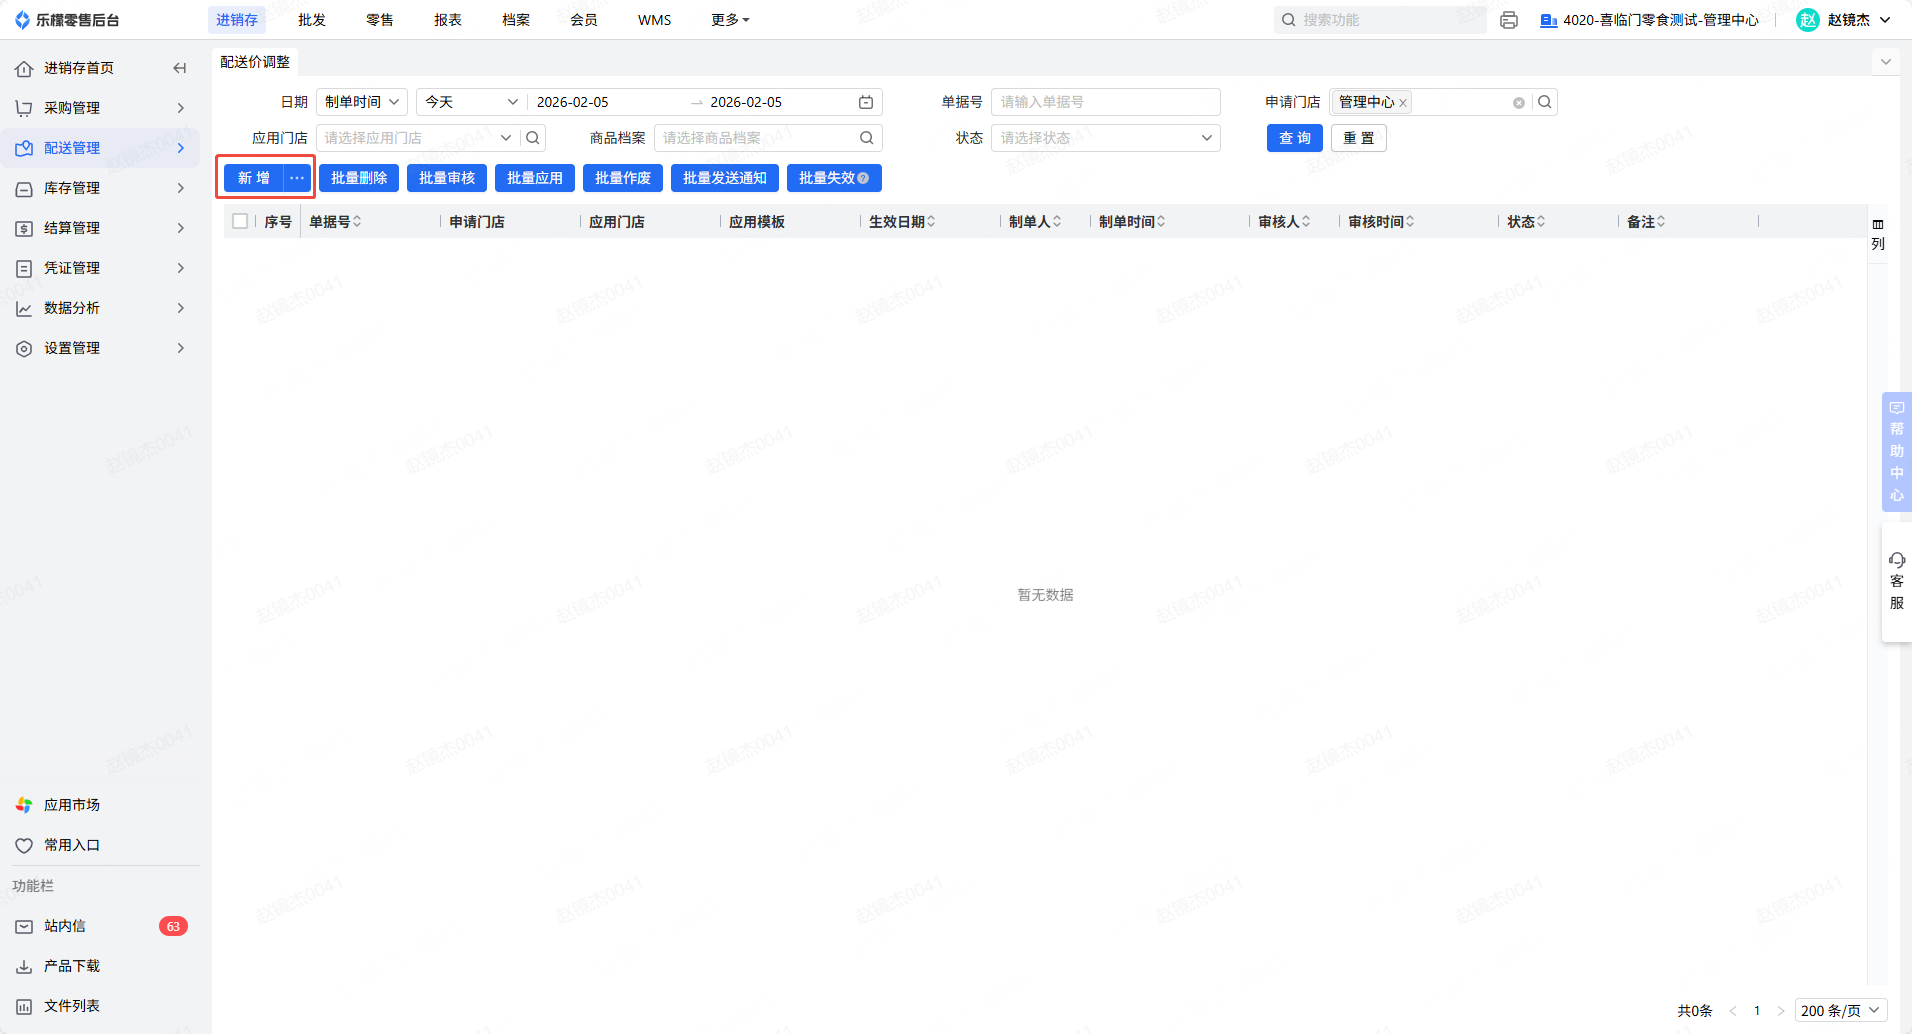The width and height of the screenshot is (1912, 1034).
Task: Toggle the select-all checkbox in table header
Action: click(240, 222)
